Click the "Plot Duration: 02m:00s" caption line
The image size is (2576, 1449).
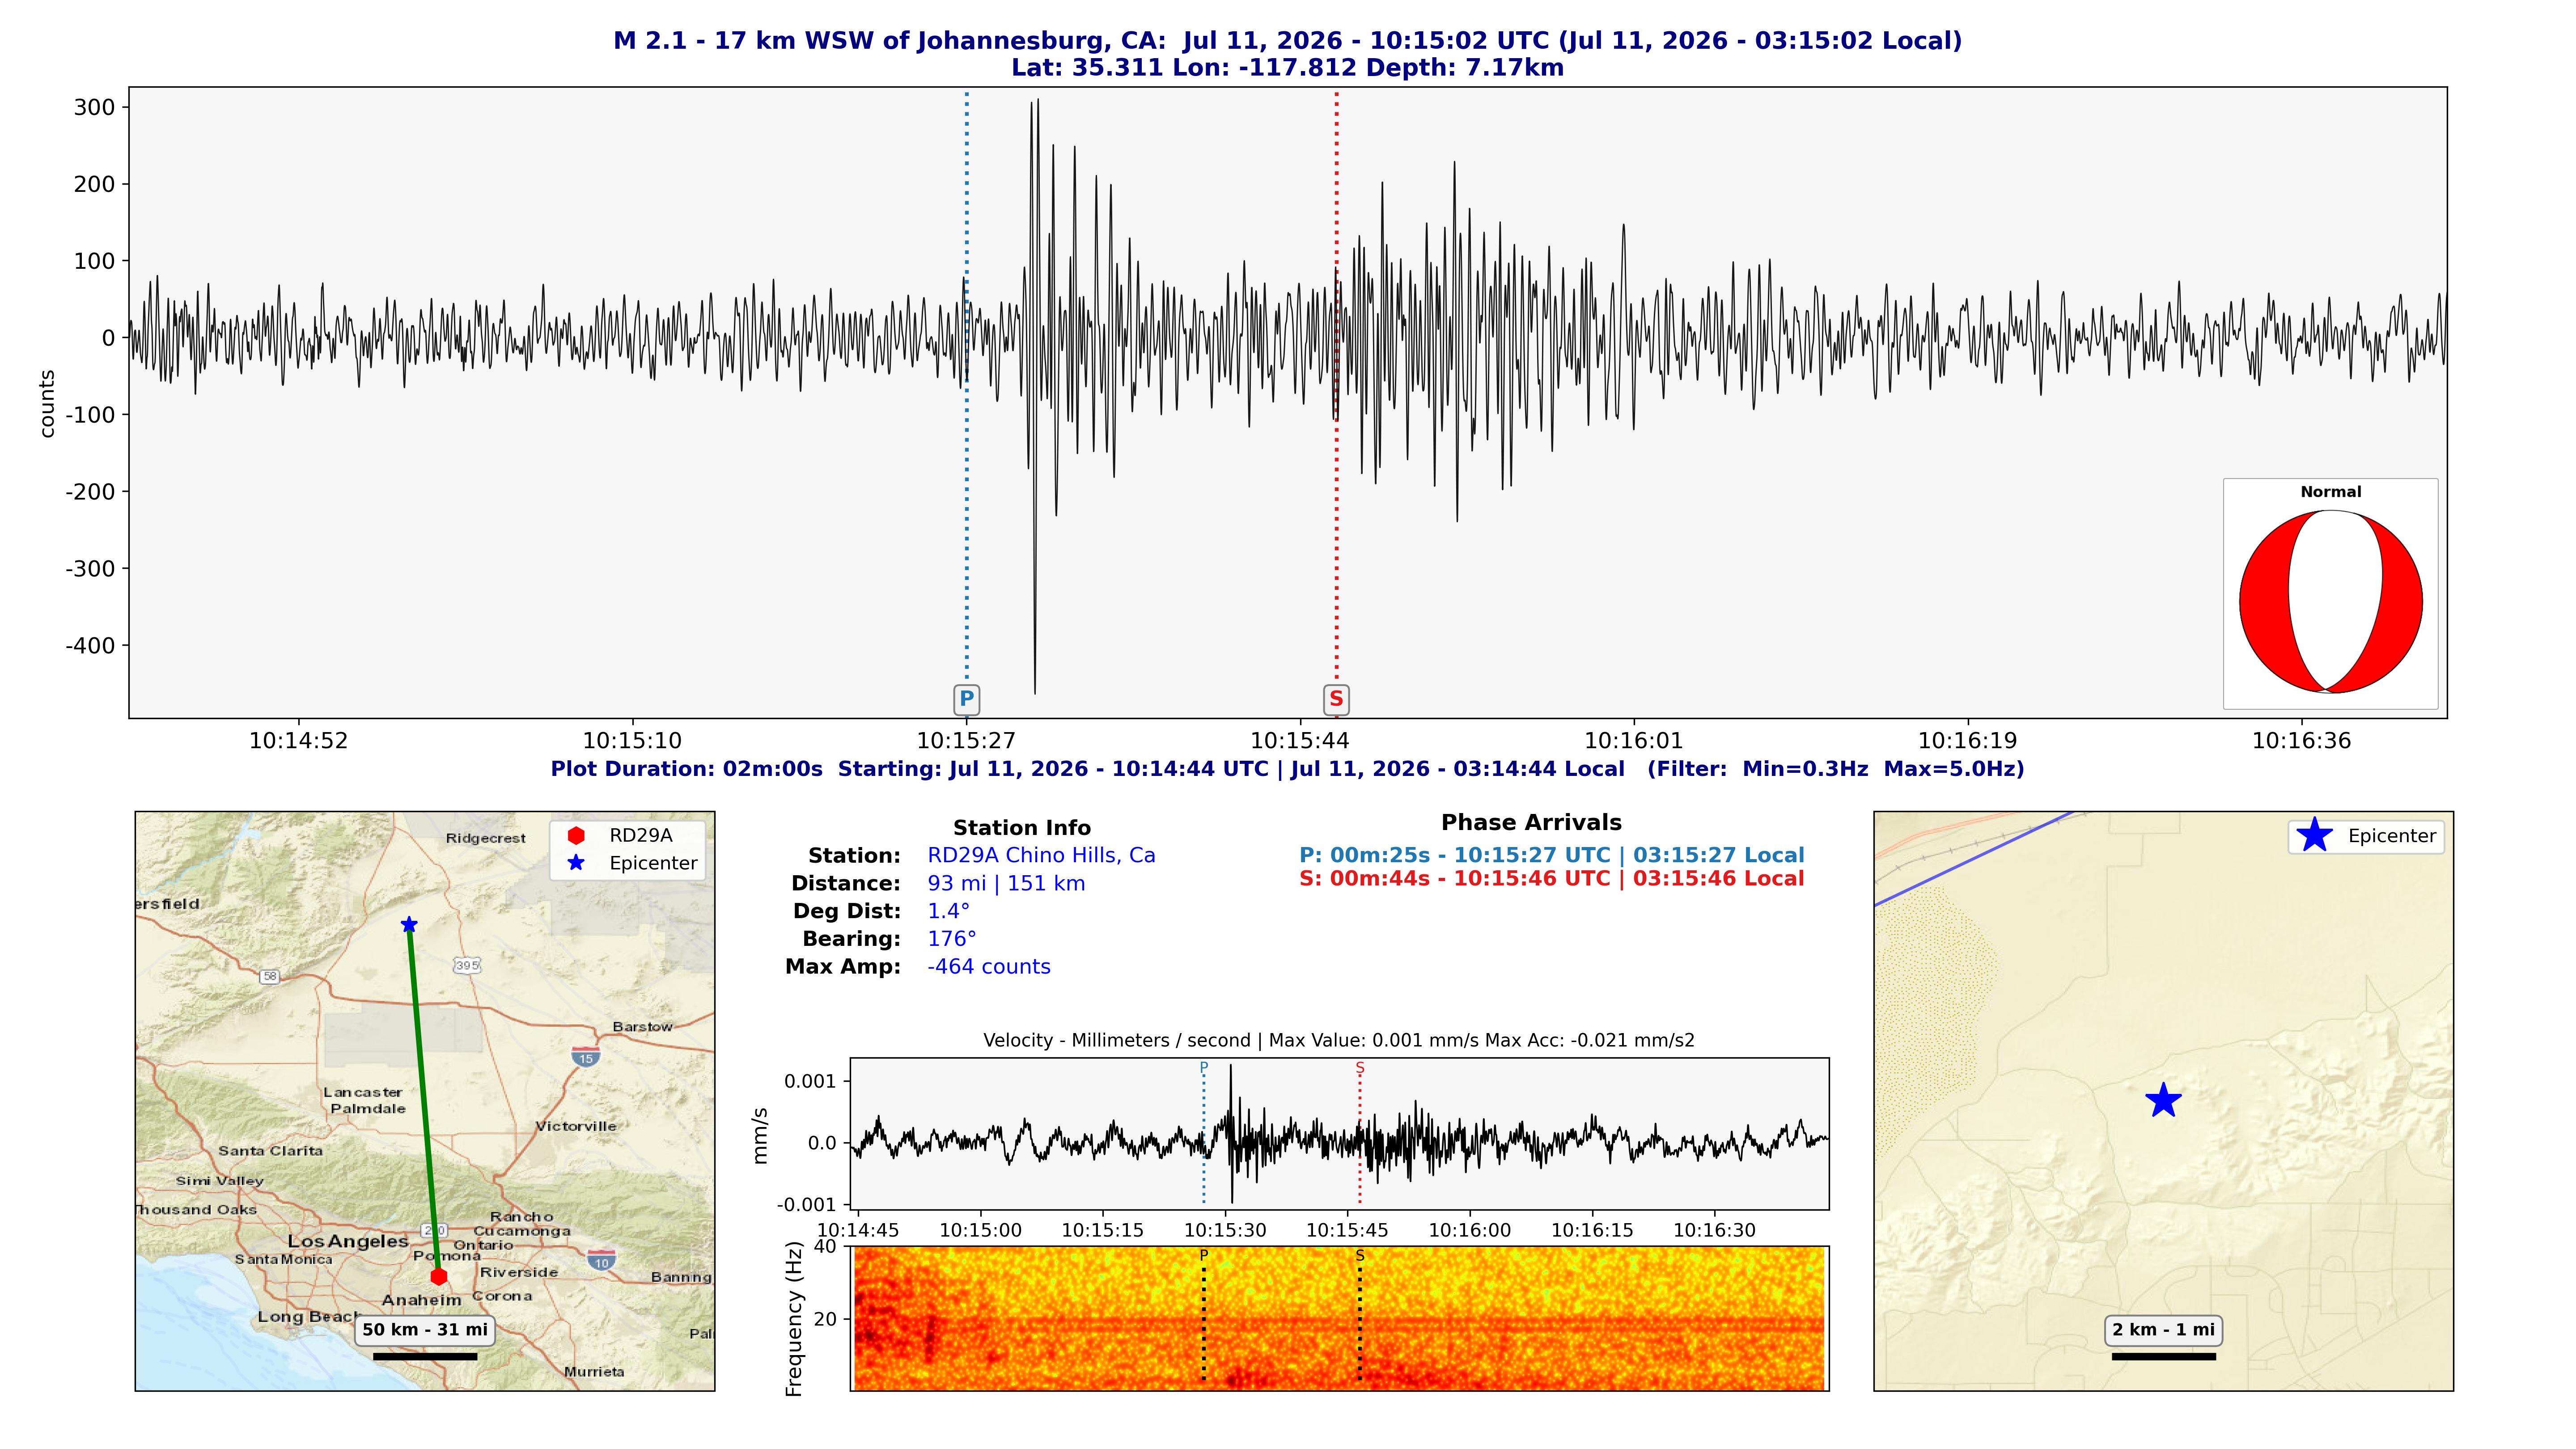pos(1287,769)
